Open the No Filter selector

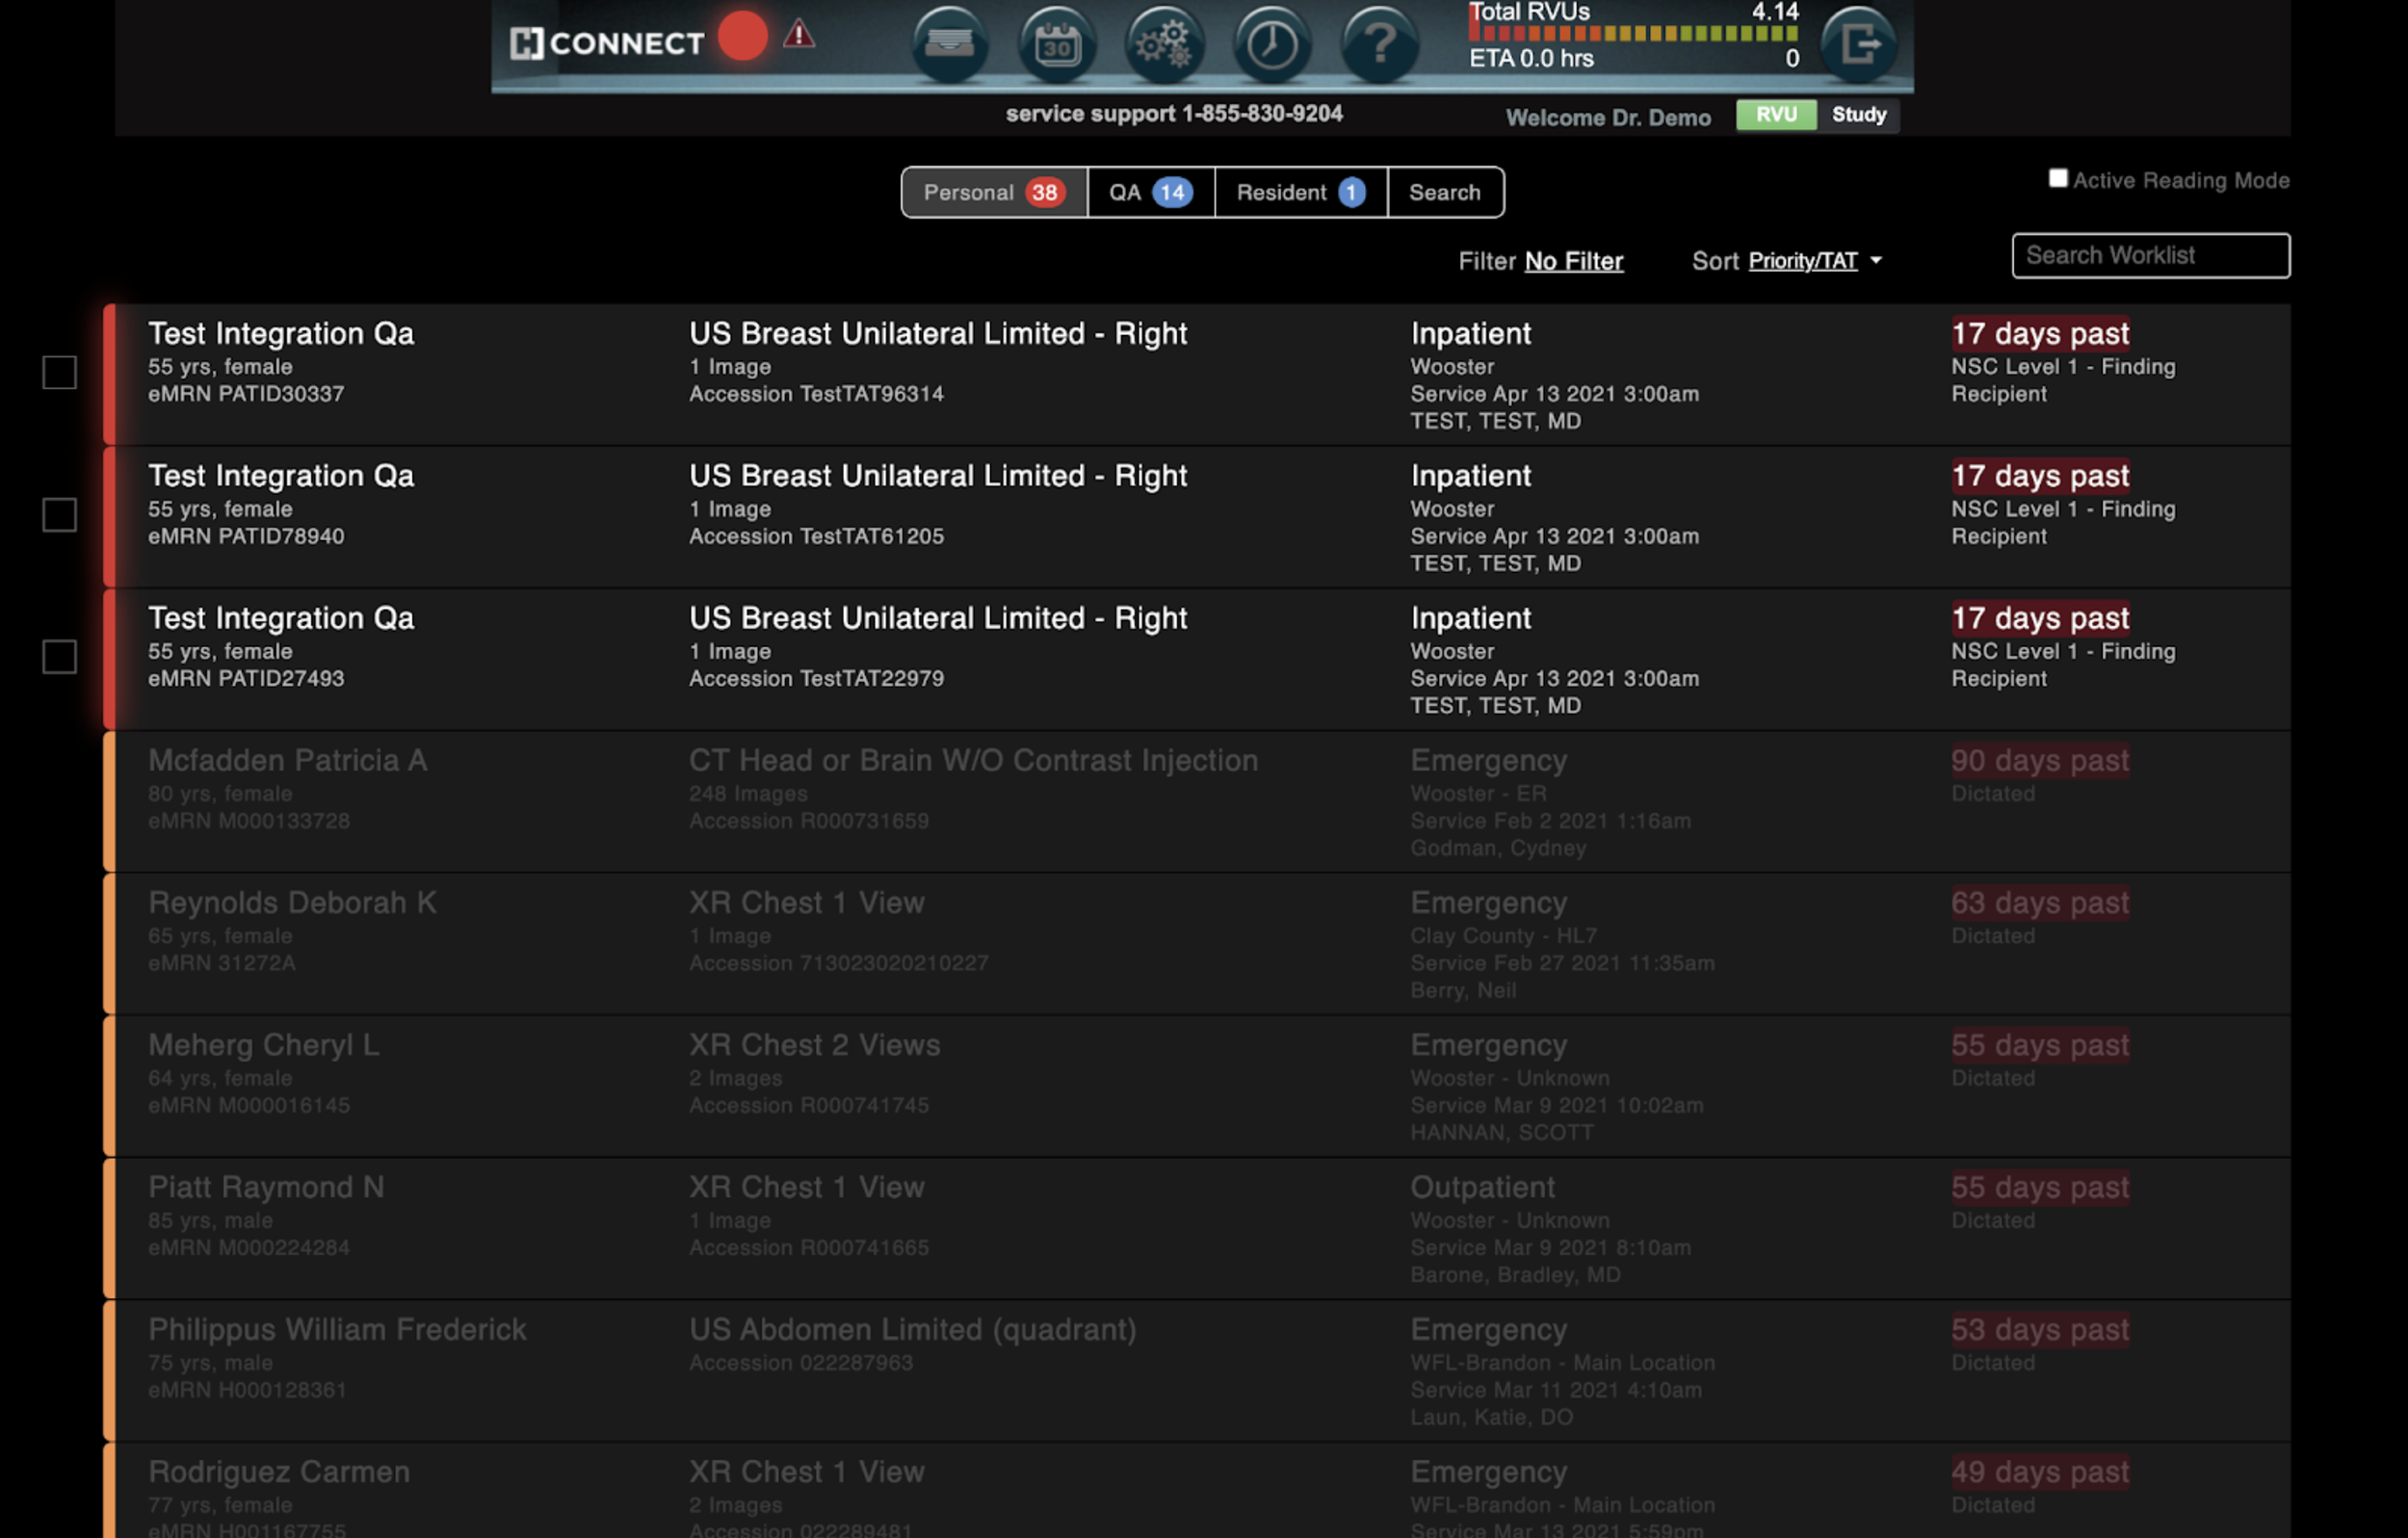click(x=1573, y=261)
